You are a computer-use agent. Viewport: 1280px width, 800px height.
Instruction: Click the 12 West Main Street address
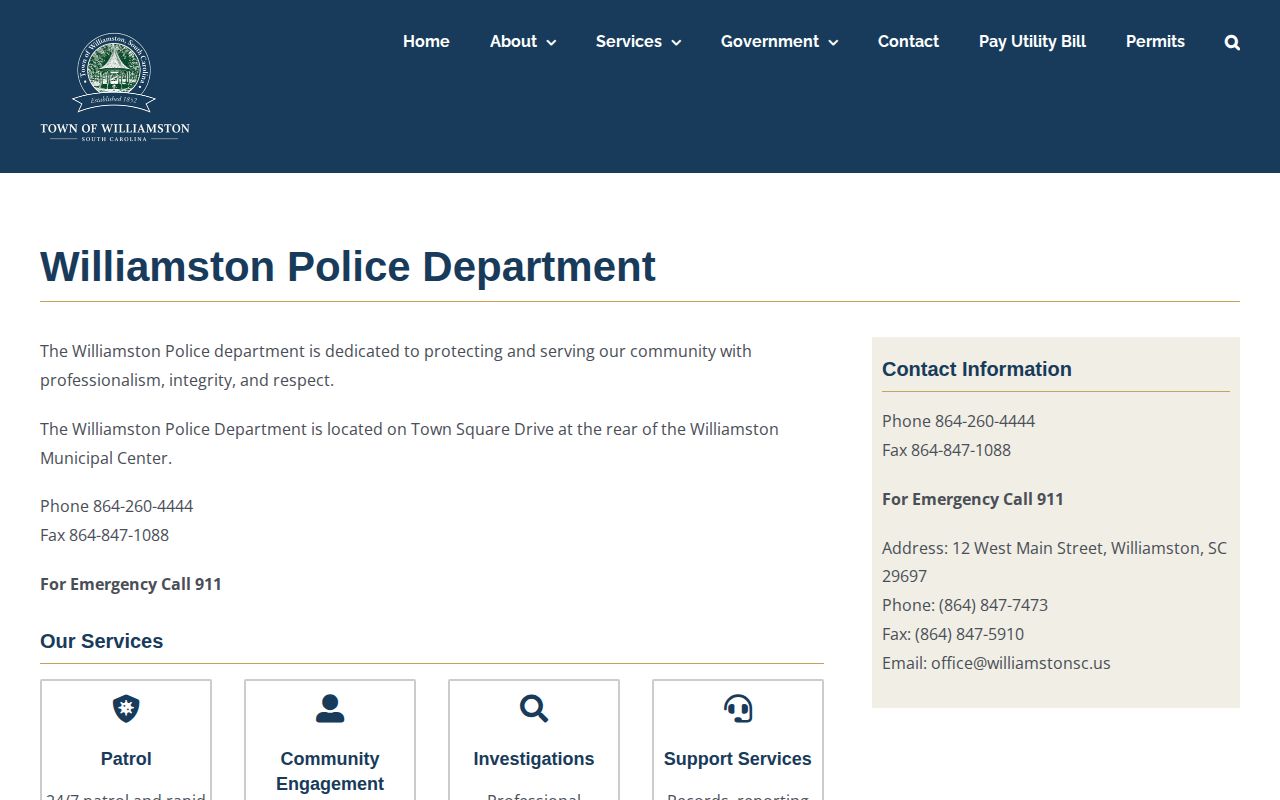tap(1054, 562)
